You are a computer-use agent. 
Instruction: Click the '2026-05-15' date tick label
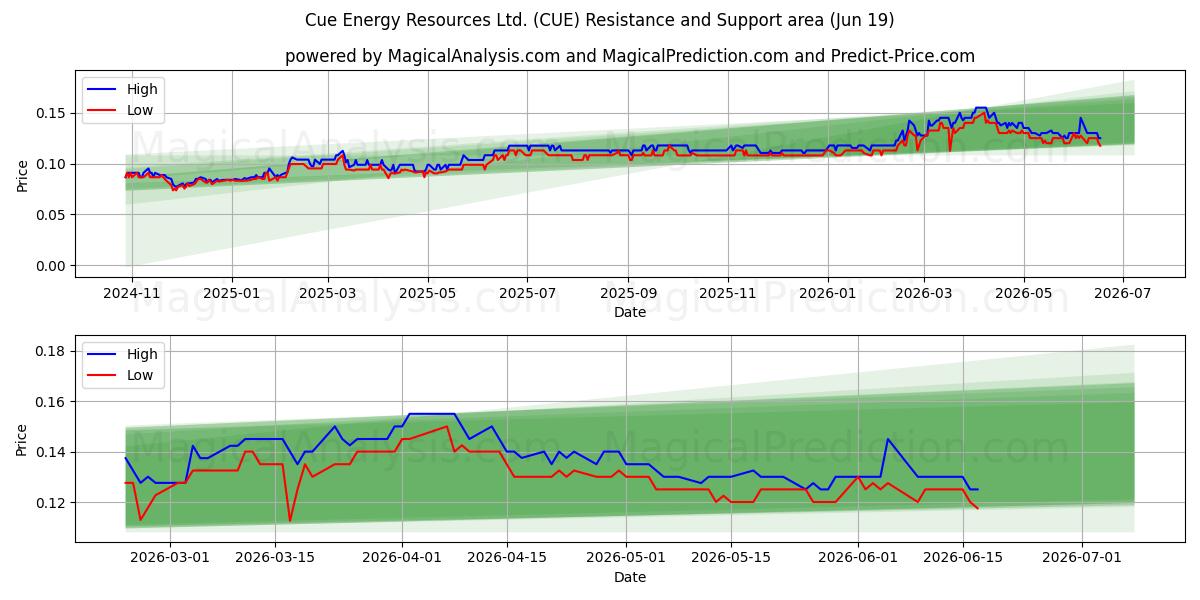732,558
